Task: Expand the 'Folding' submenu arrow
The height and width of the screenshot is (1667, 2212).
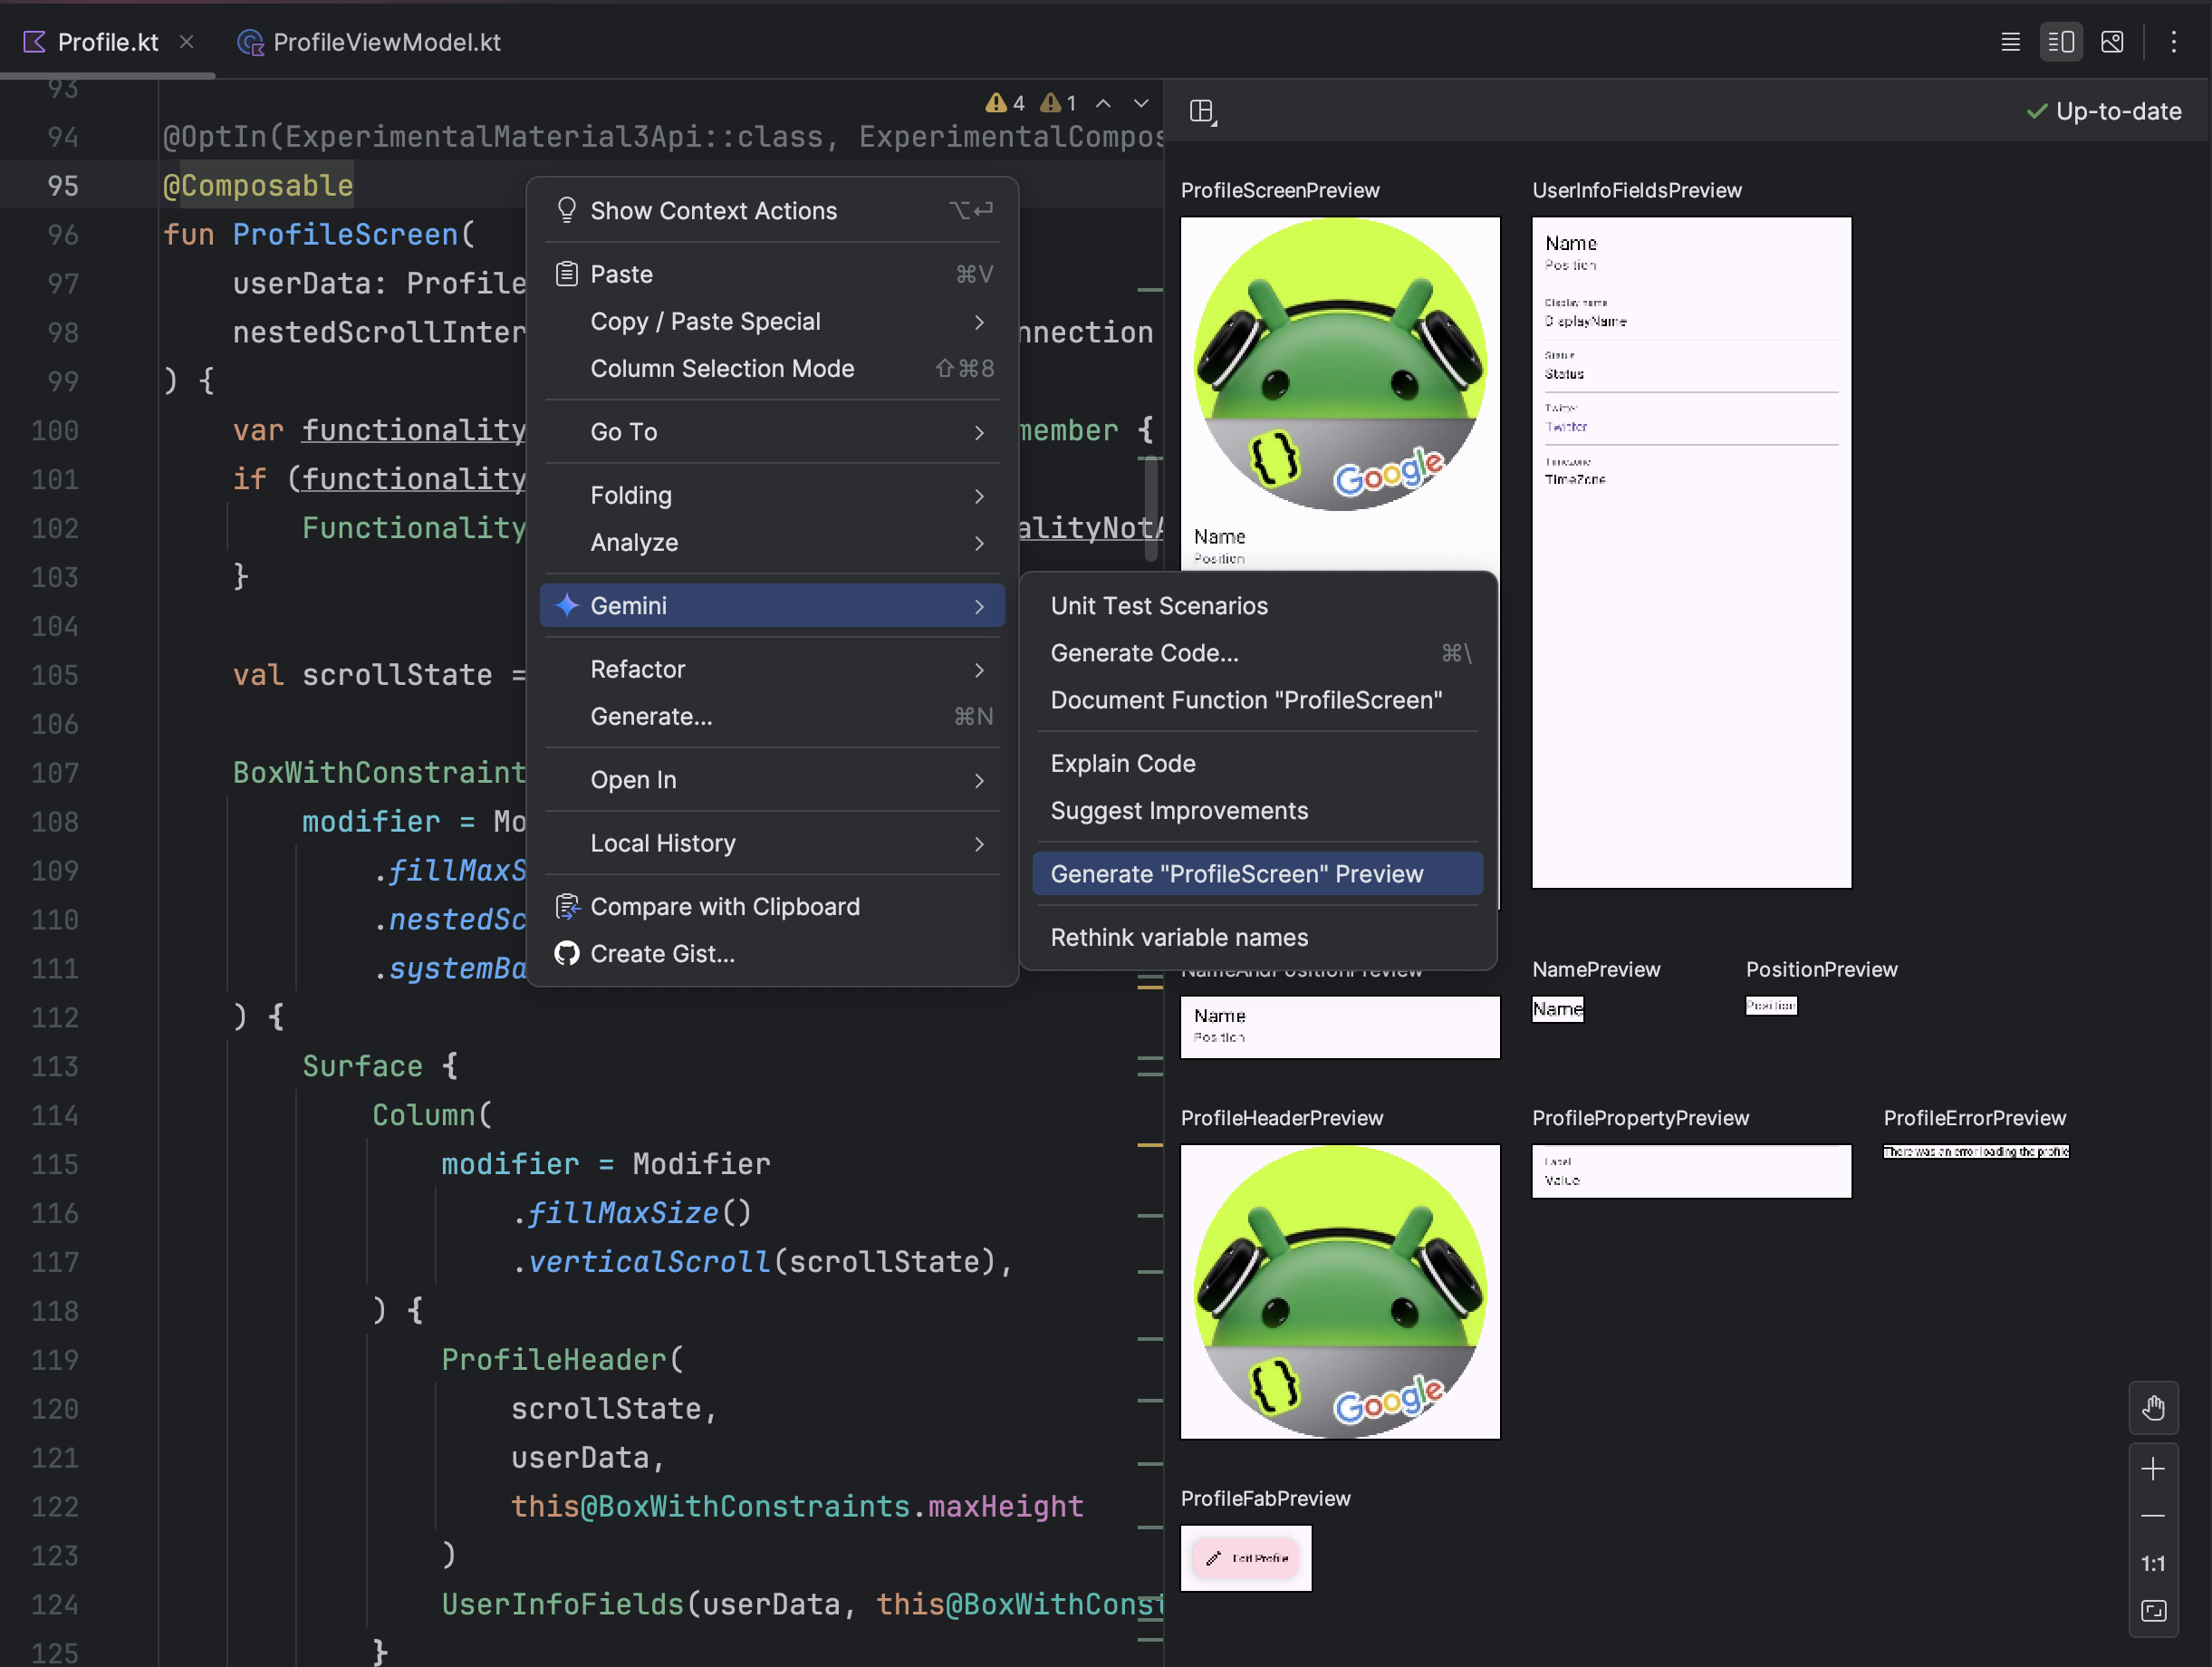Action: click(980, 494)
